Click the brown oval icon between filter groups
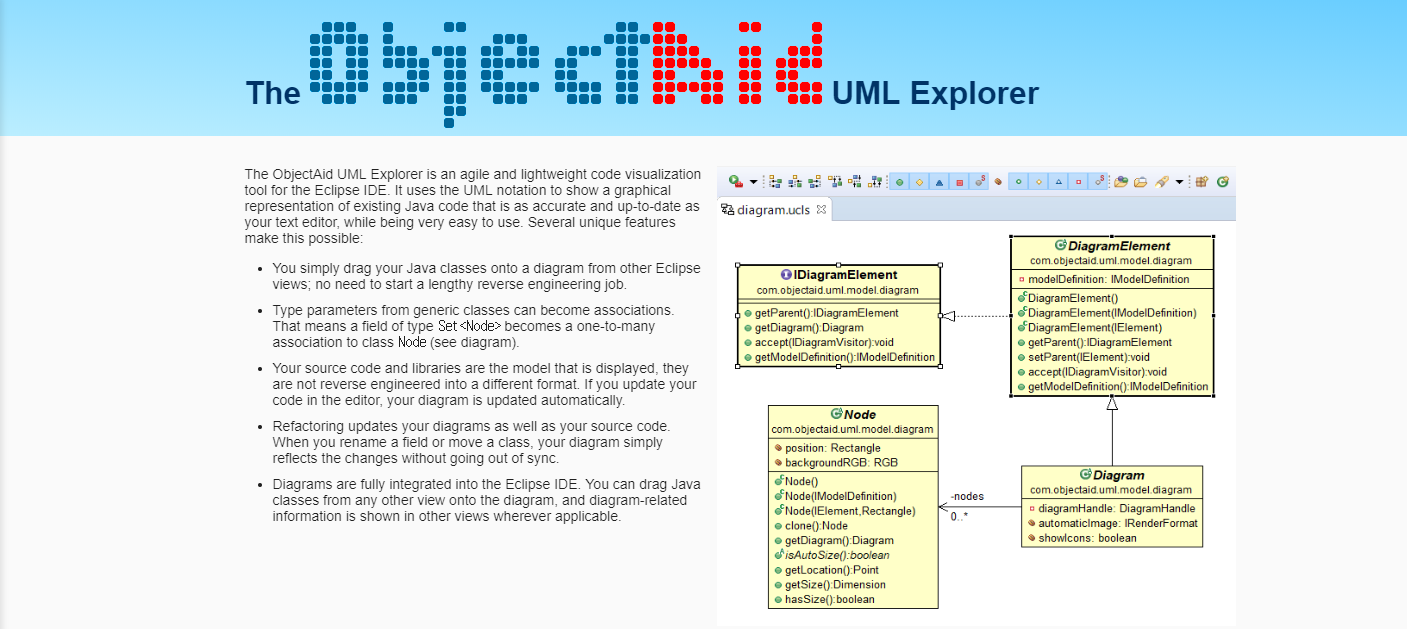 point(998,182)
